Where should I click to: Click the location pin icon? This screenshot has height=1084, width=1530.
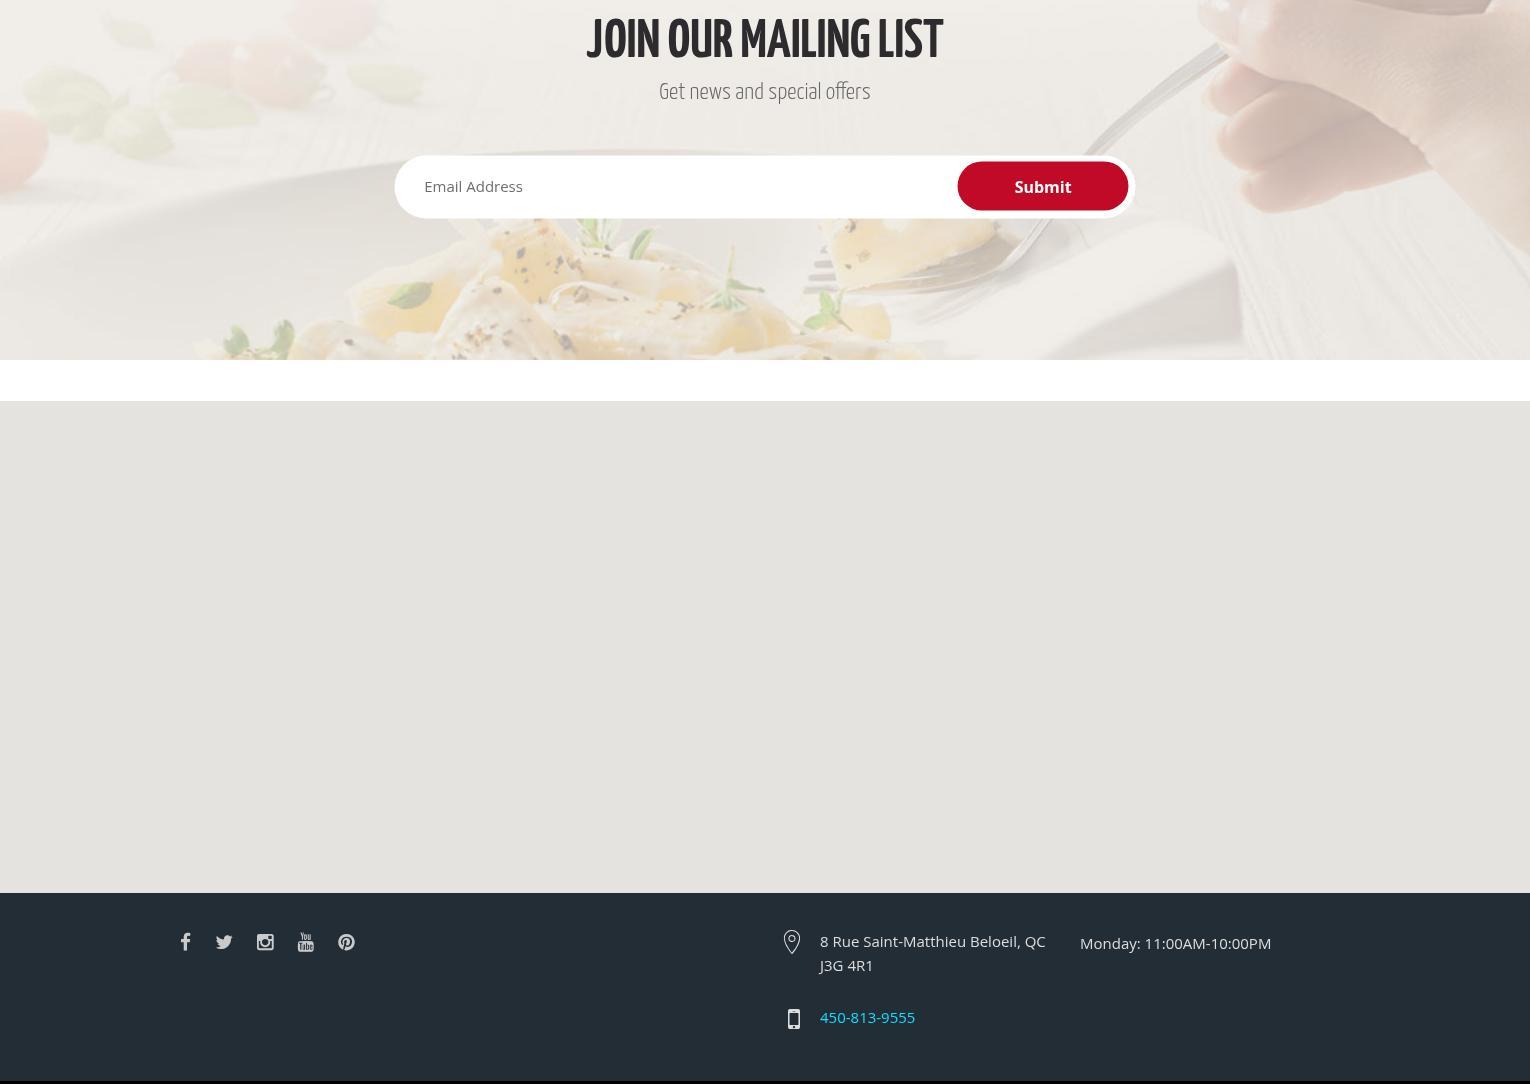(792, 942)
